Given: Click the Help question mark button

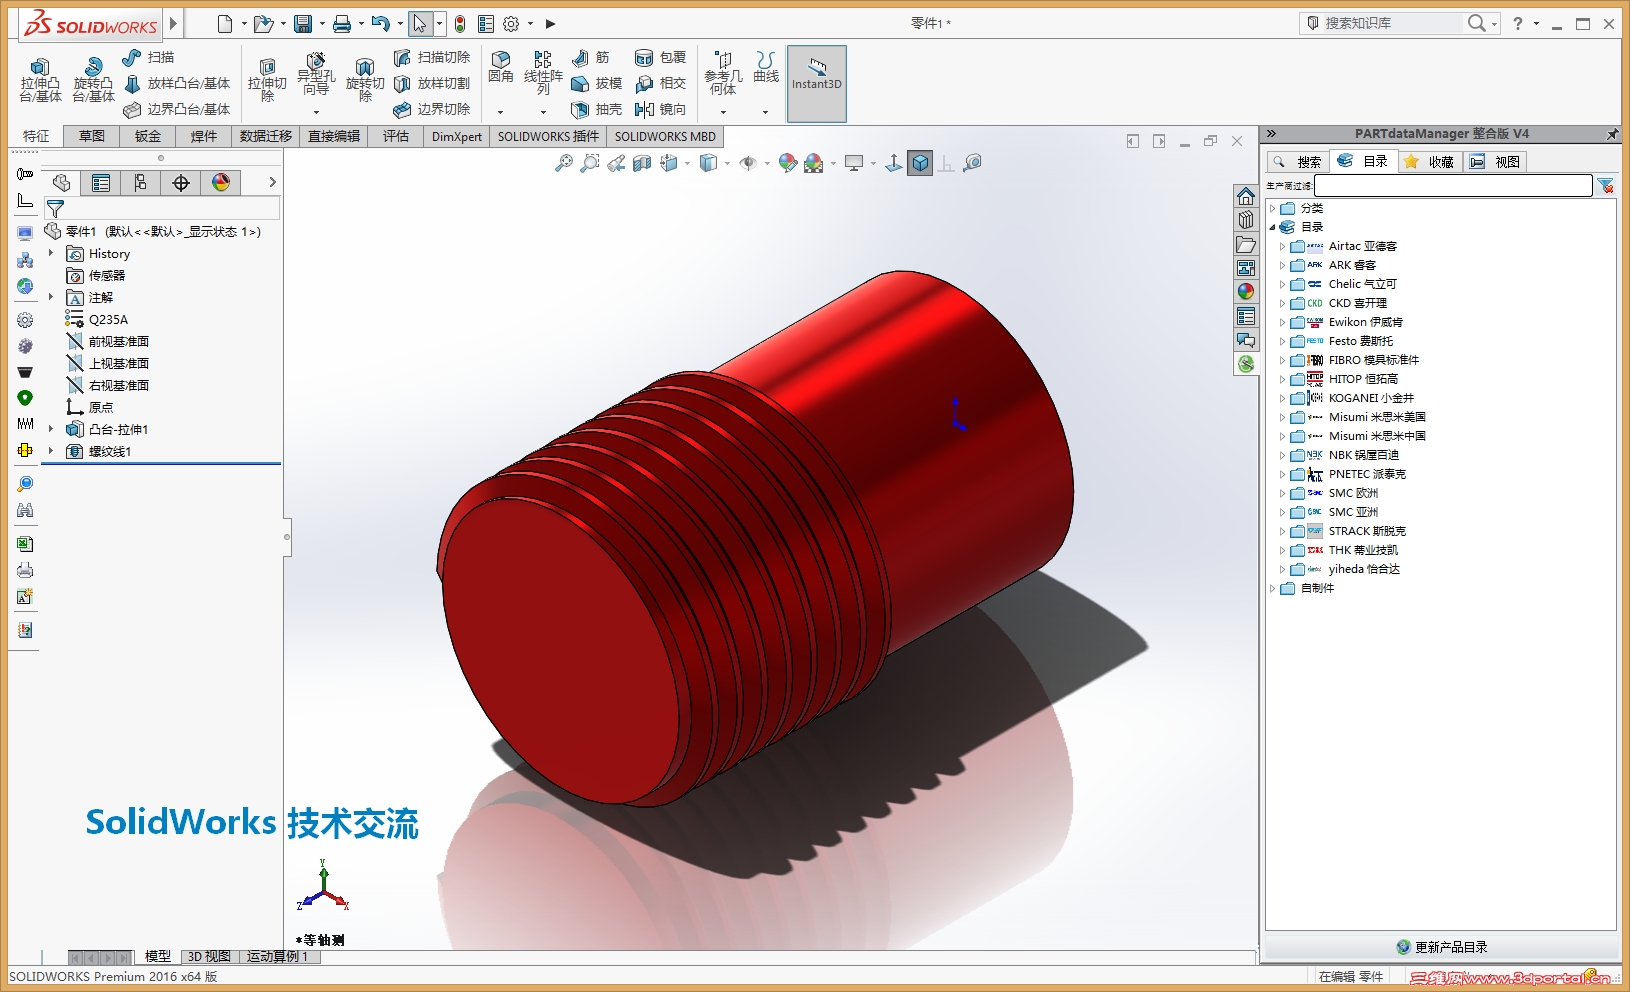Looking at the screenshot, I should pos(1518,24).
